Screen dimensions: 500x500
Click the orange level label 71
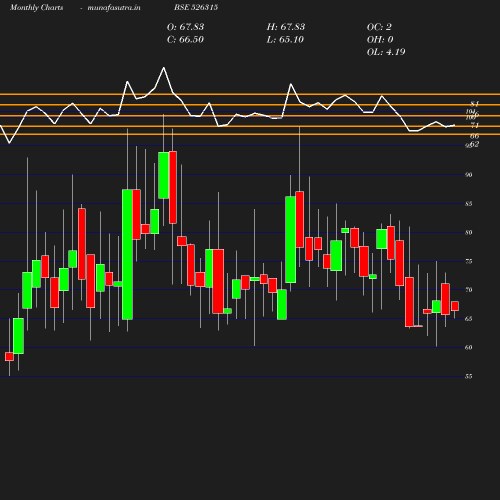pyautogui.click(x=475, y=125)
